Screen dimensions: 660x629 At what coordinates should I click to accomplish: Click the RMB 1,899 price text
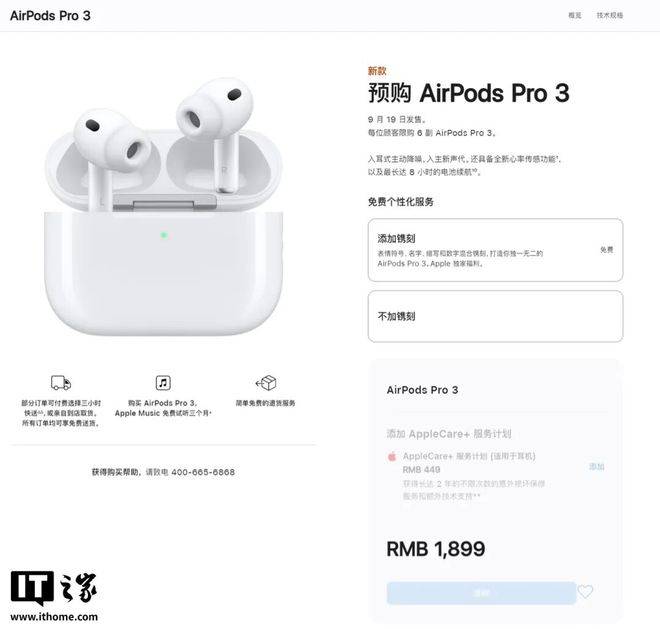pos(436,549)
